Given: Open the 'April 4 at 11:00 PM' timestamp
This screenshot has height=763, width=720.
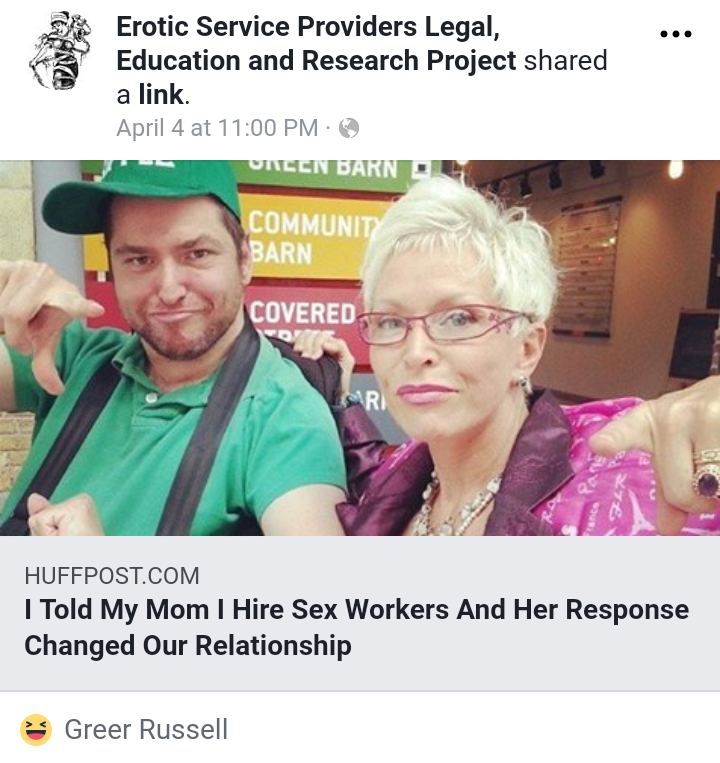Looking at the screenshot, I should (217, 128).
